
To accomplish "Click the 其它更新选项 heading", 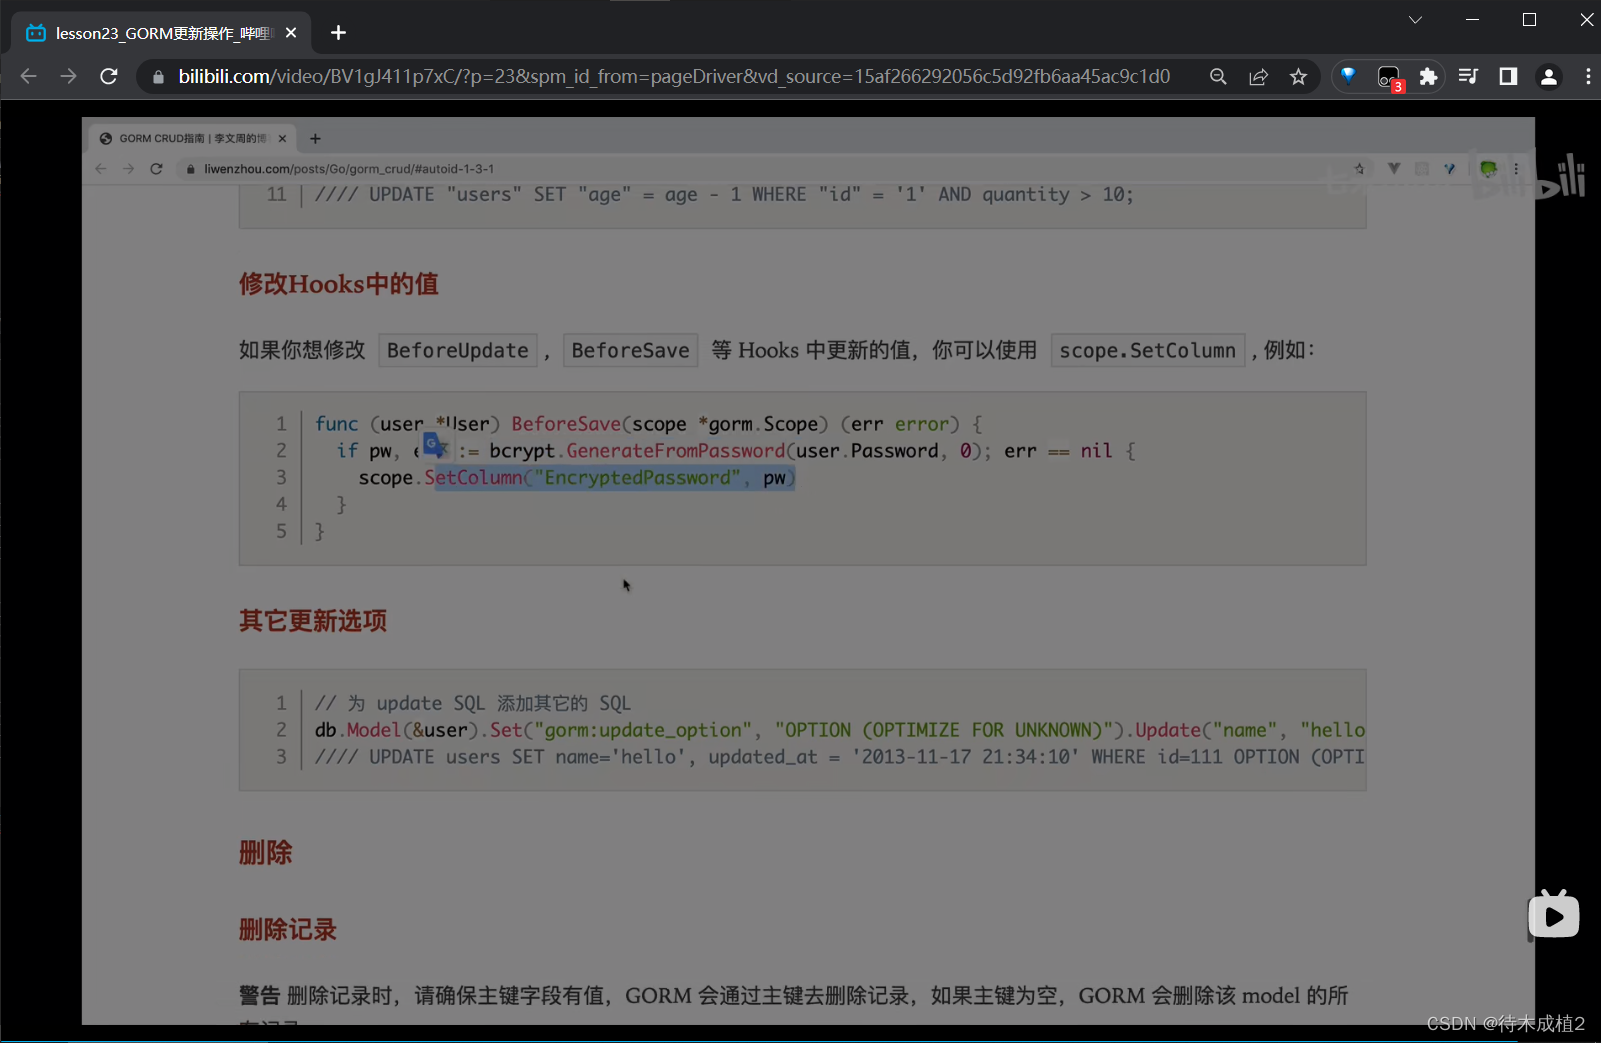I will pos(312,621).
